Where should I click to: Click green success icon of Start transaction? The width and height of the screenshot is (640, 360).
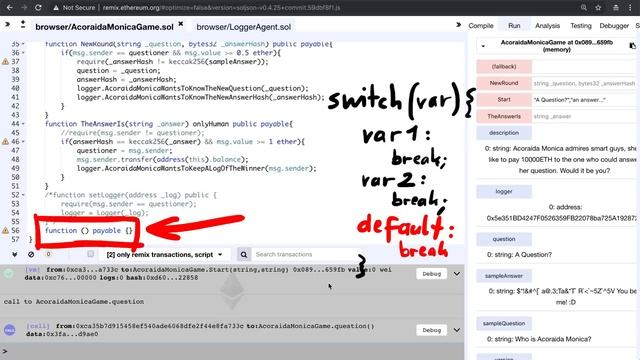(x=9, y=273)
